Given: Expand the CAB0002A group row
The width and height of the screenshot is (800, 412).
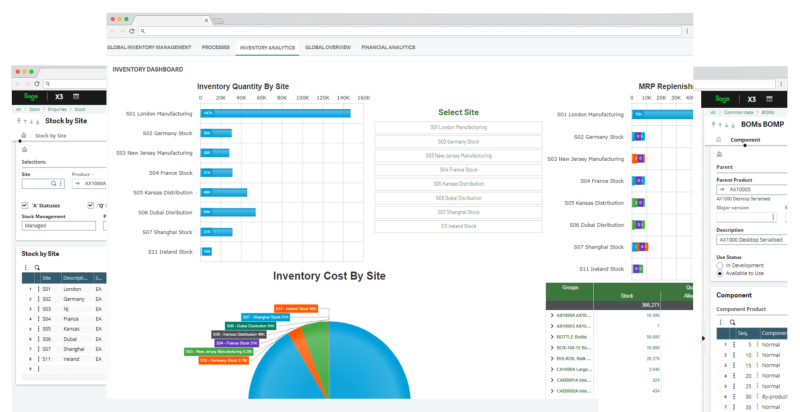Looking at the screenshot, I should click(x=552, y=391).
